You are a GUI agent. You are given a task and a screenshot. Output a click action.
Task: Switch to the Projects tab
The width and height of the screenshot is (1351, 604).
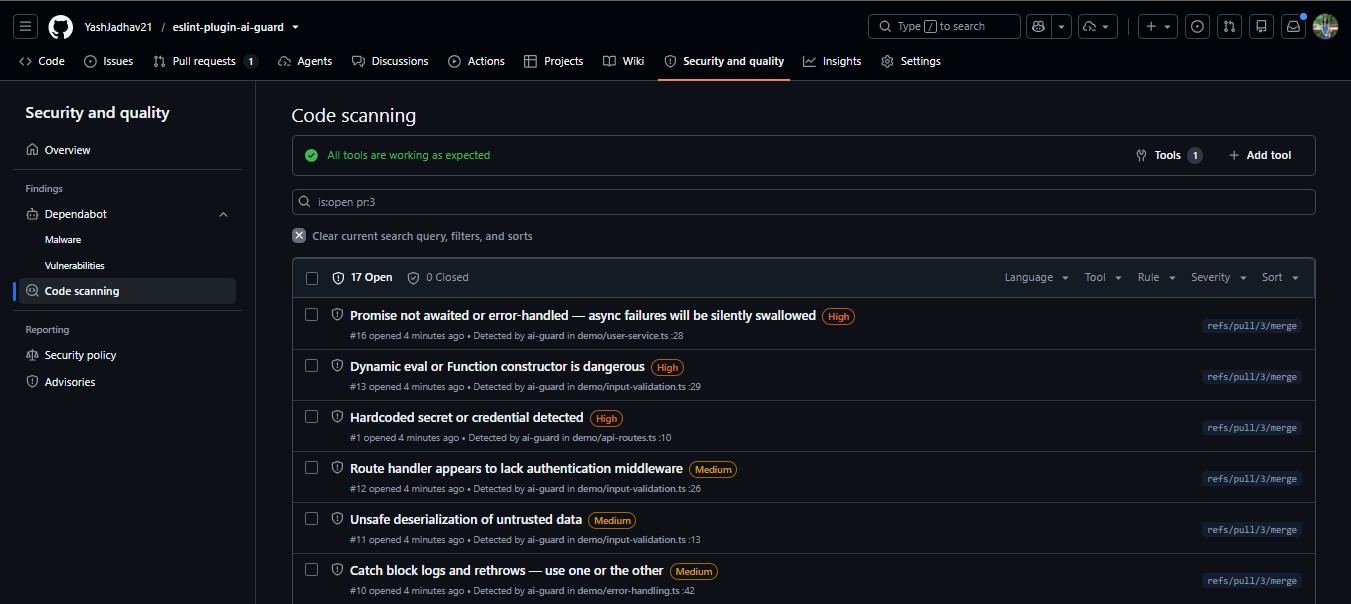coord(554,61)
